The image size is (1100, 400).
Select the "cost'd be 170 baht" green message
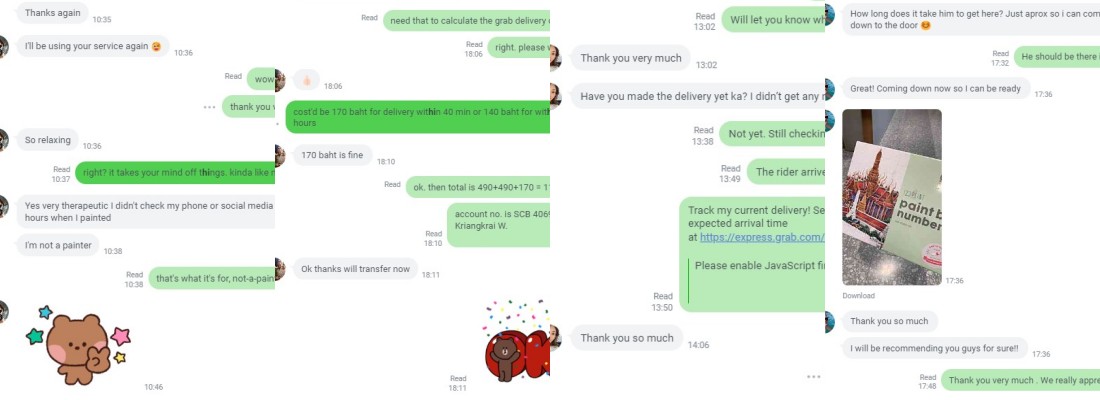[x=417, y=116]
